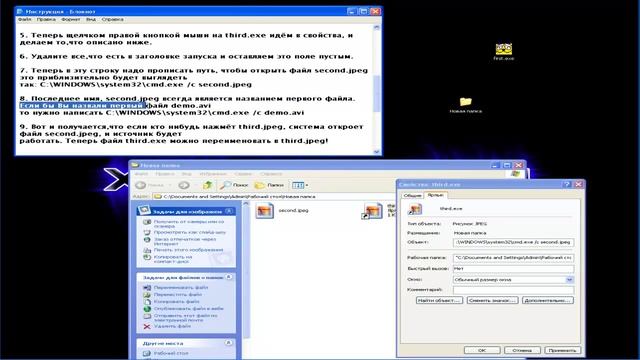Click the third.exe icon in Properties dialog

click(415, 209)
